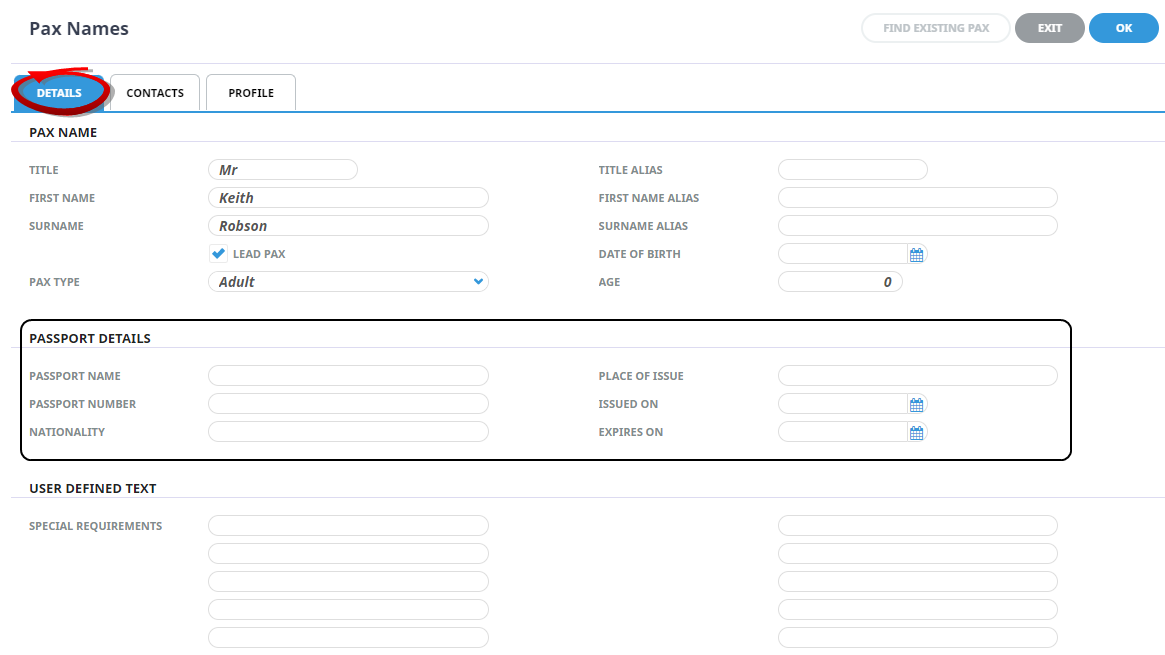Focus the first Special Requirements field

(348, 526)
